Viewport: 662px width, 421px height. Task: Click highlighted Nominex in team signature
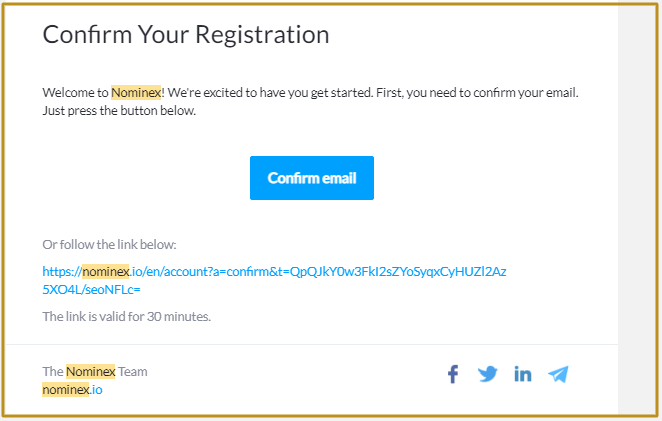point(90,371)
